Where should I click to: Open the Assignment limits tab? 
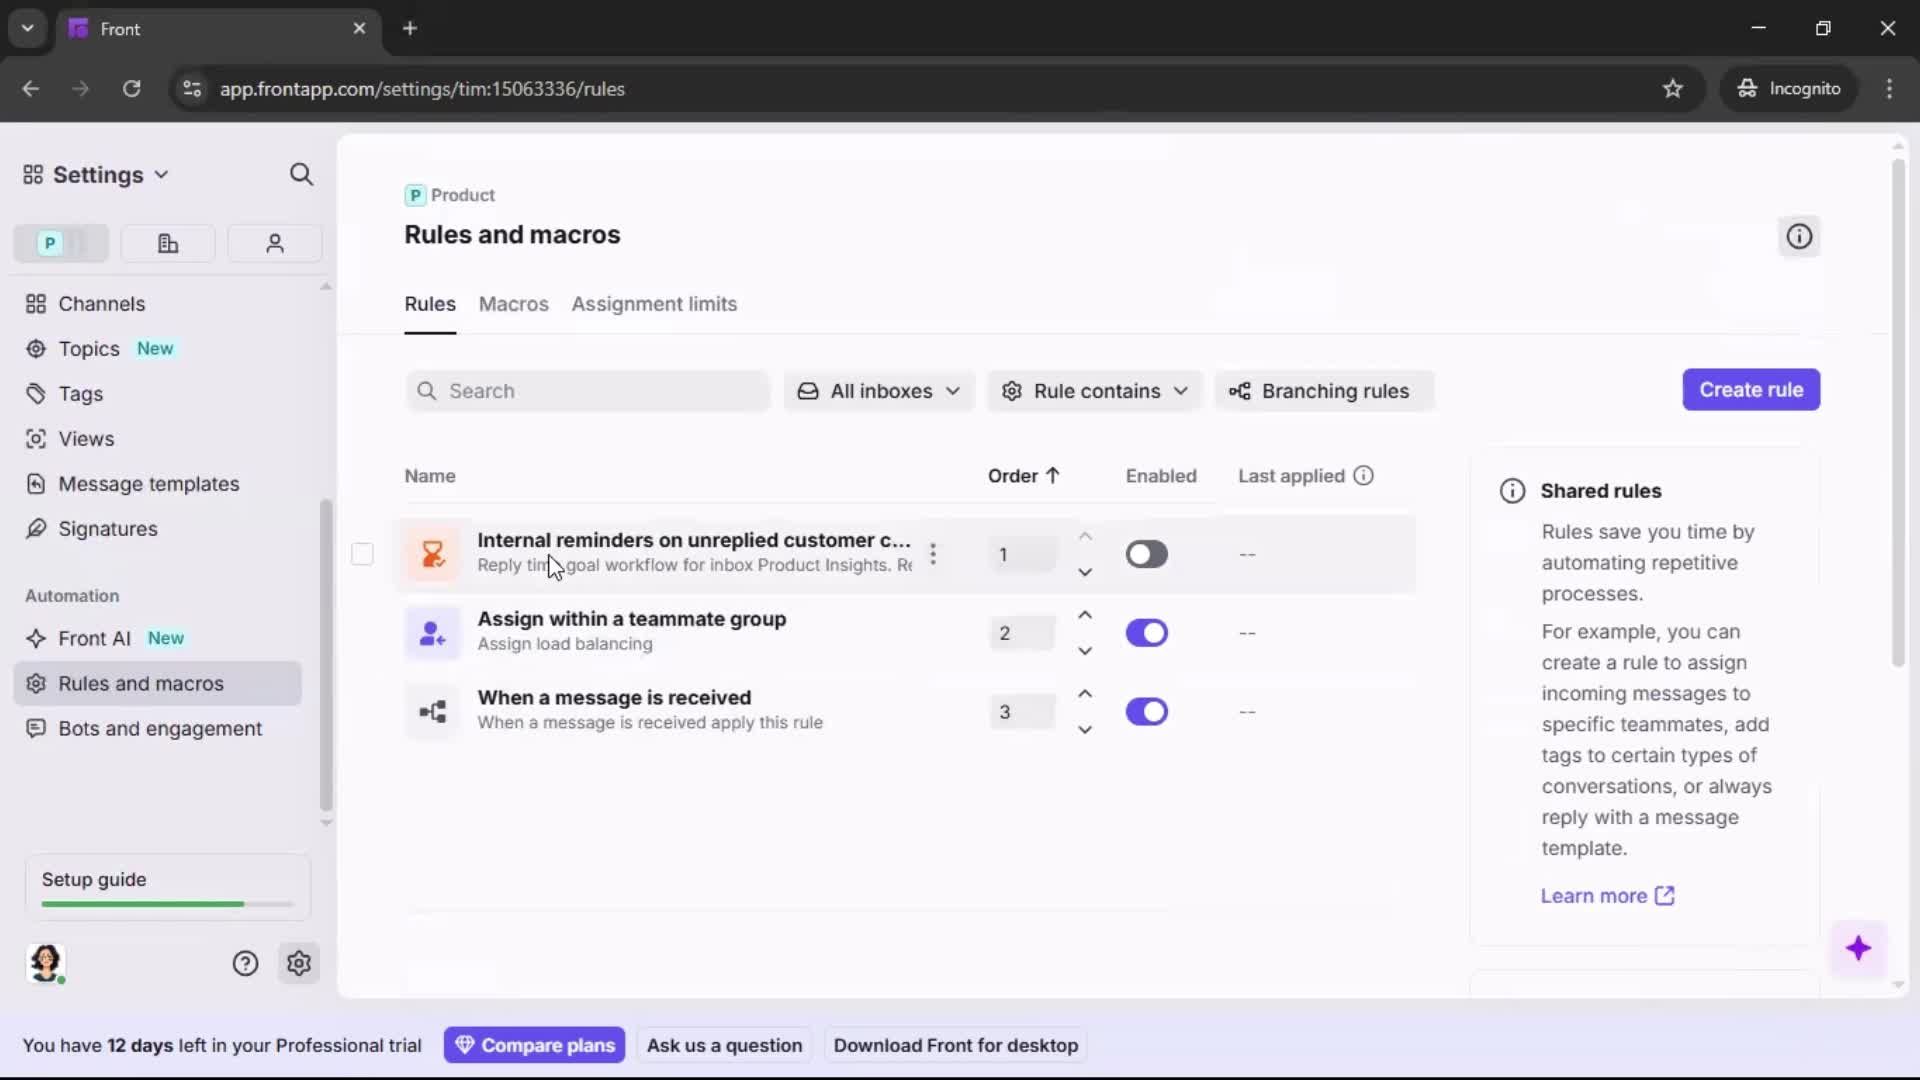654,305
